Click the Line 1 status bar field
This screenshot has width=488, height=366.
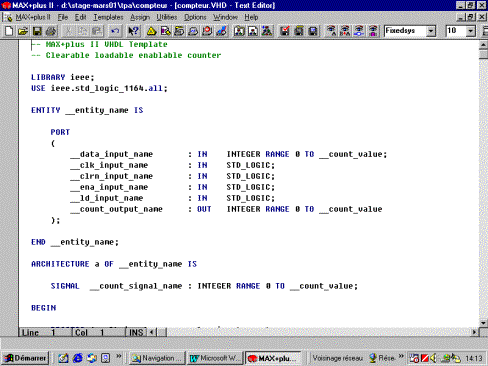coord(45,332)
